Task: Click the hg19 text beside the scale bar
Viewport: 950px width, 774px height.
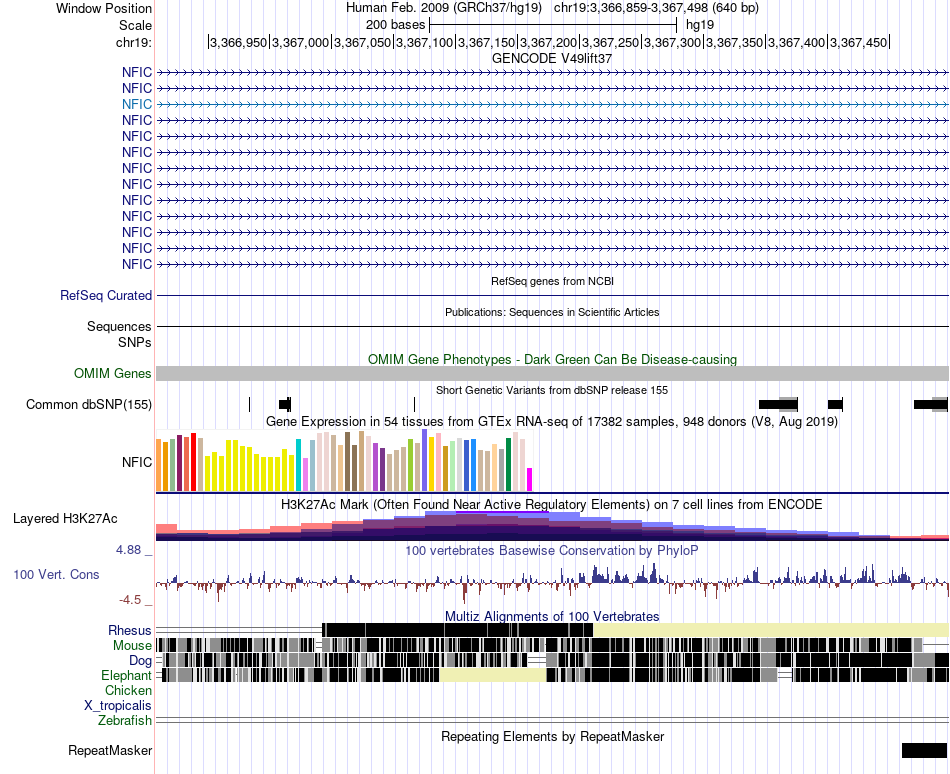Action: (700, 25)
